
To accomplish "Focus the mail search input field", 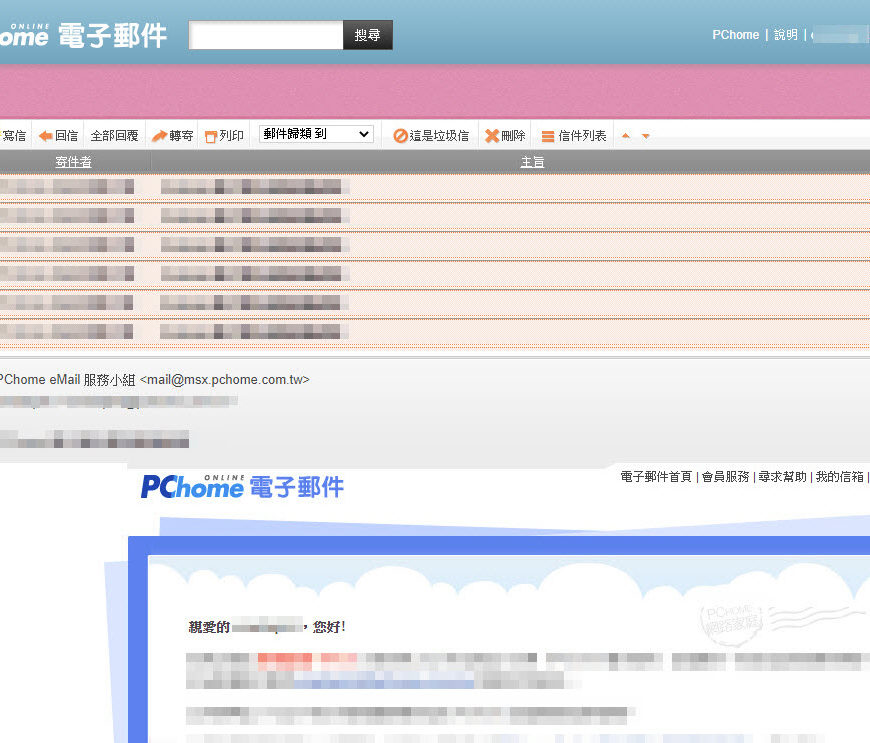I will pyautogui.click(x=266, y=35).
